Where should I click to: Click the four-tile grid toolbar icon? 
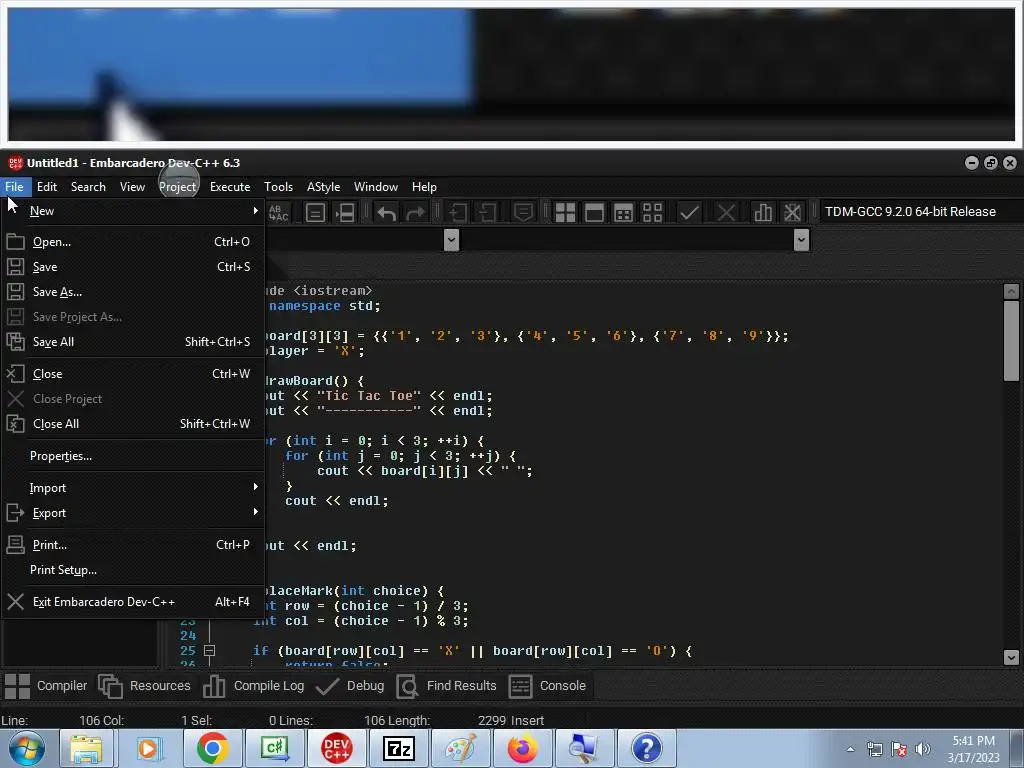565,212
